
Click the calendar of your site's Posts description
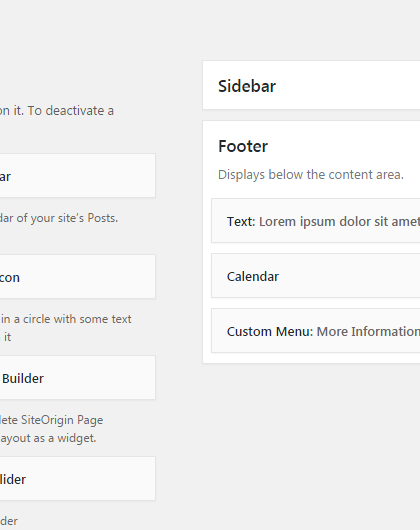[59, 218]
